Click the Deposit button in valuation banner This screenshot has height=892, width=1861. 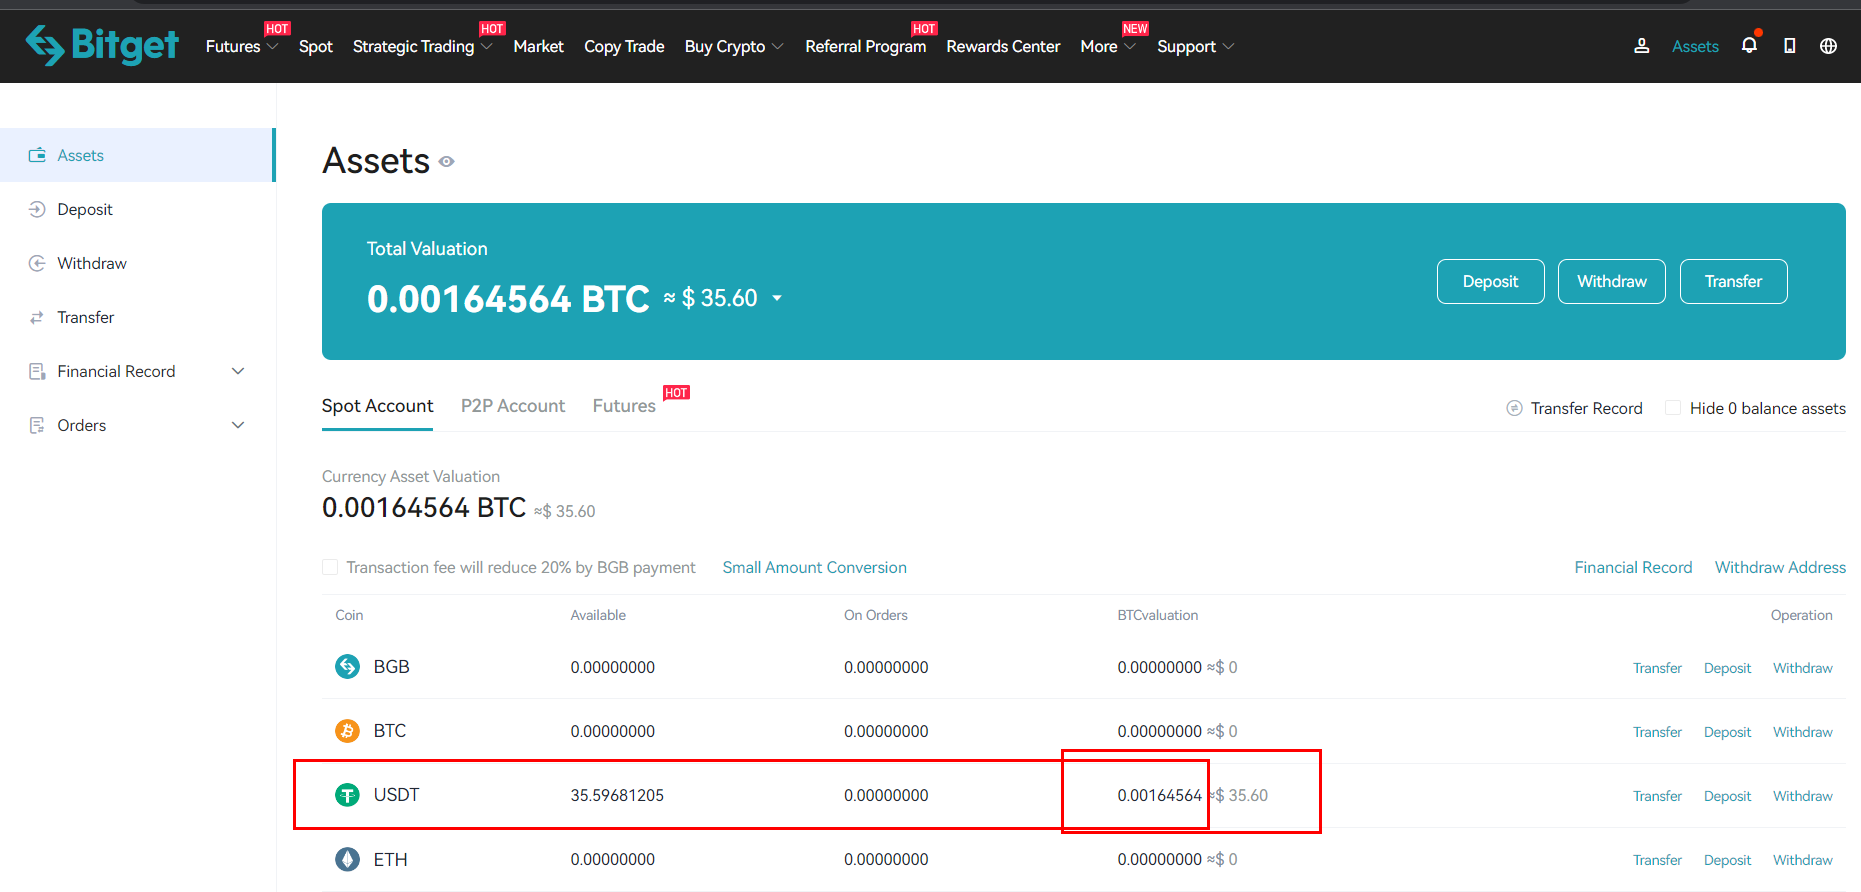click(x=1490, y=281)
